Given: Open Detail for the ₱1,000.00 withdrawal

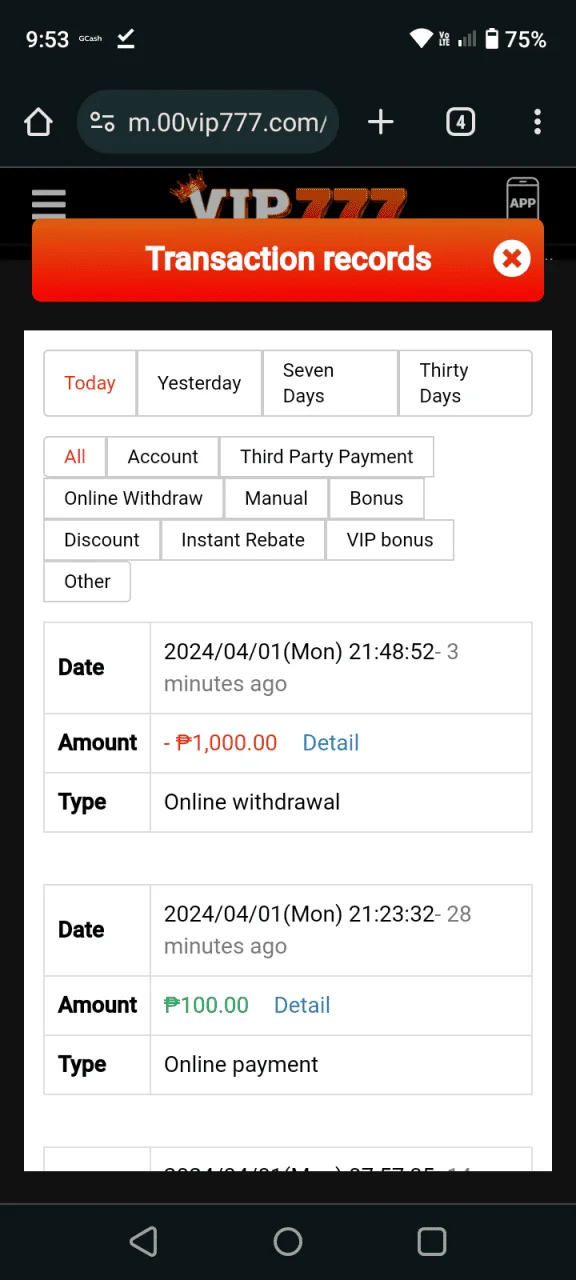Looking at the screenshot, I should coord(331,743).
